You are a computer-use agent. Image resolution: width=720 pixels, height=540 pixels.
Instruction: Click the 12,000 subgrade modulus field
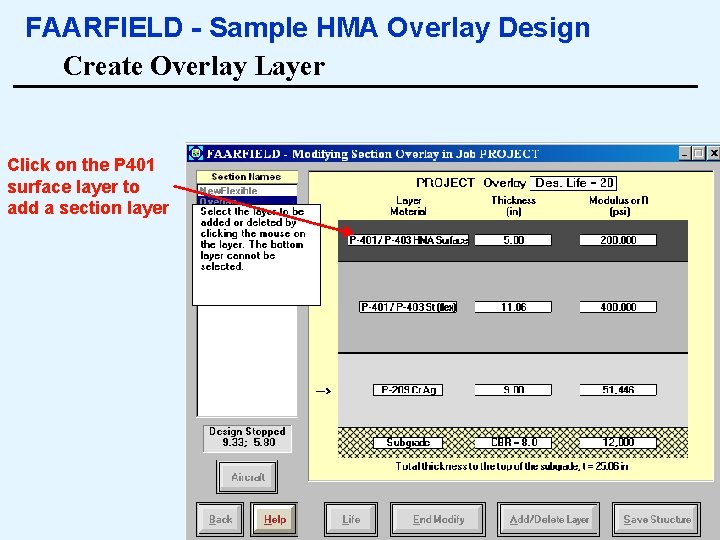[618, 443]
